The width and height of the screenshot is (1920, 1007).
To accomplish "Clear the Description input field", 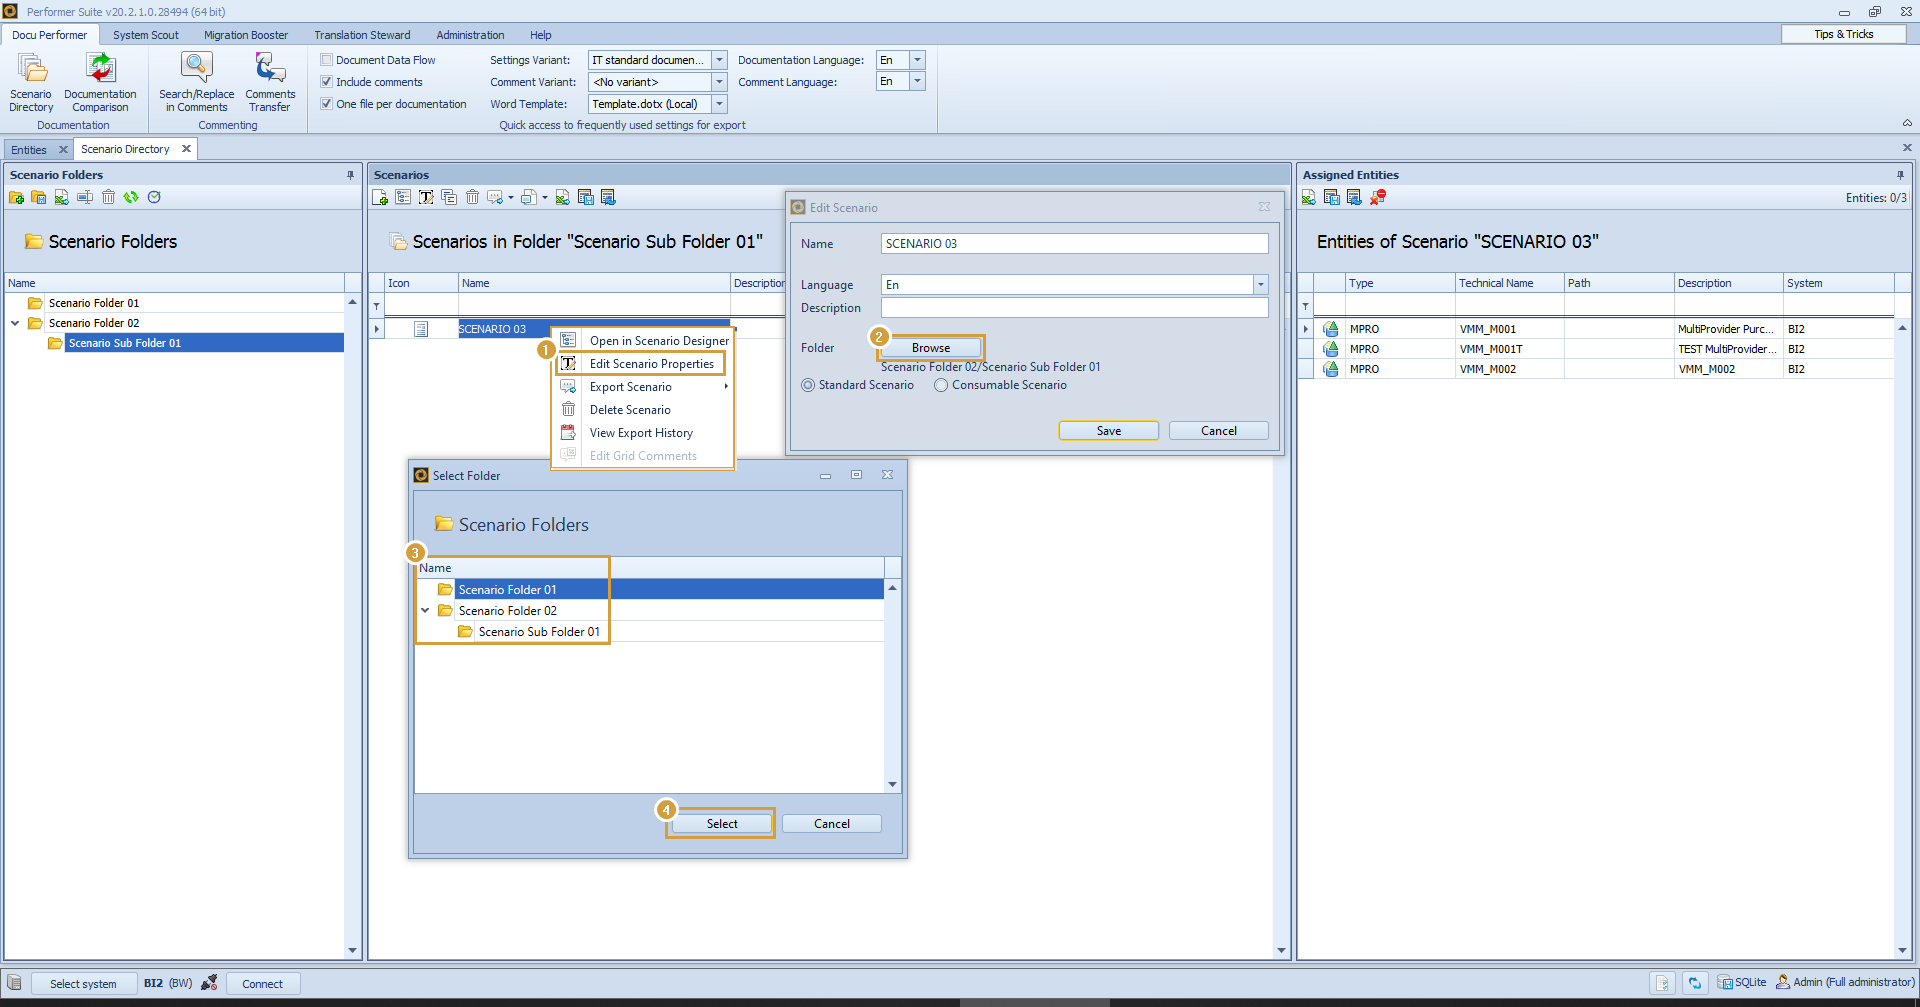I will [x=1073, y=307].
